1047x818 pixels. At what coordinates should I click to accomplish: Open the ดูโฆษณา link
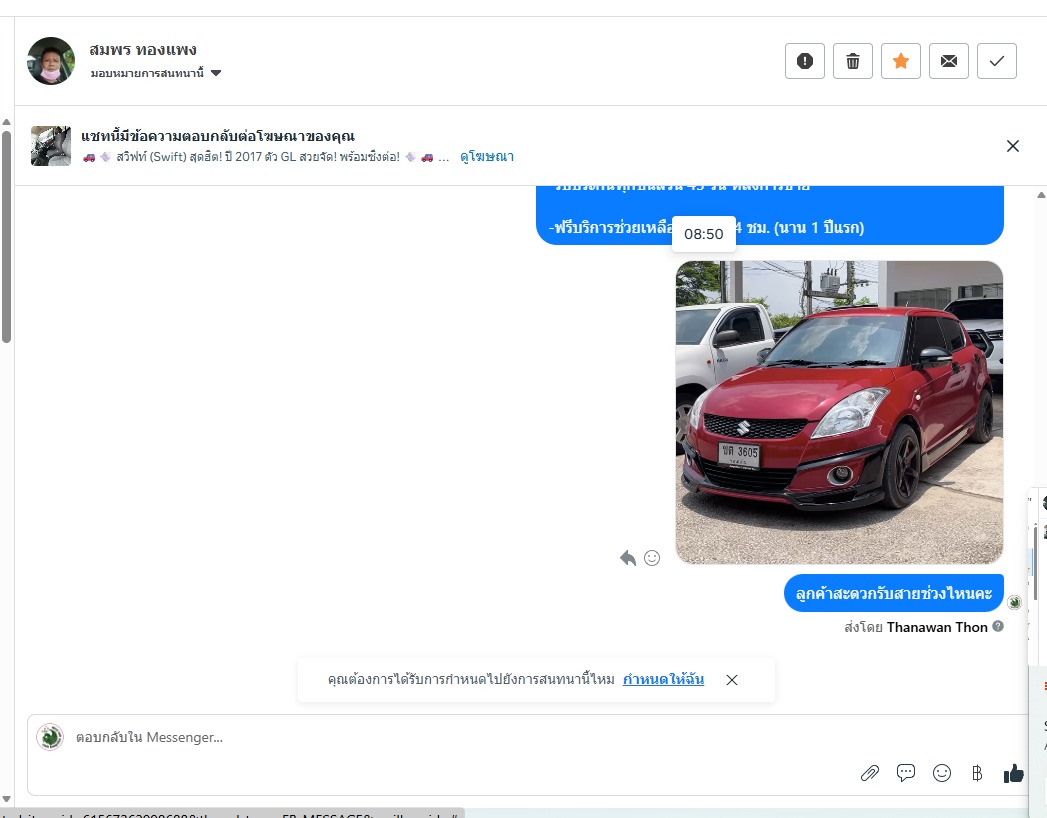coord(487,157)
